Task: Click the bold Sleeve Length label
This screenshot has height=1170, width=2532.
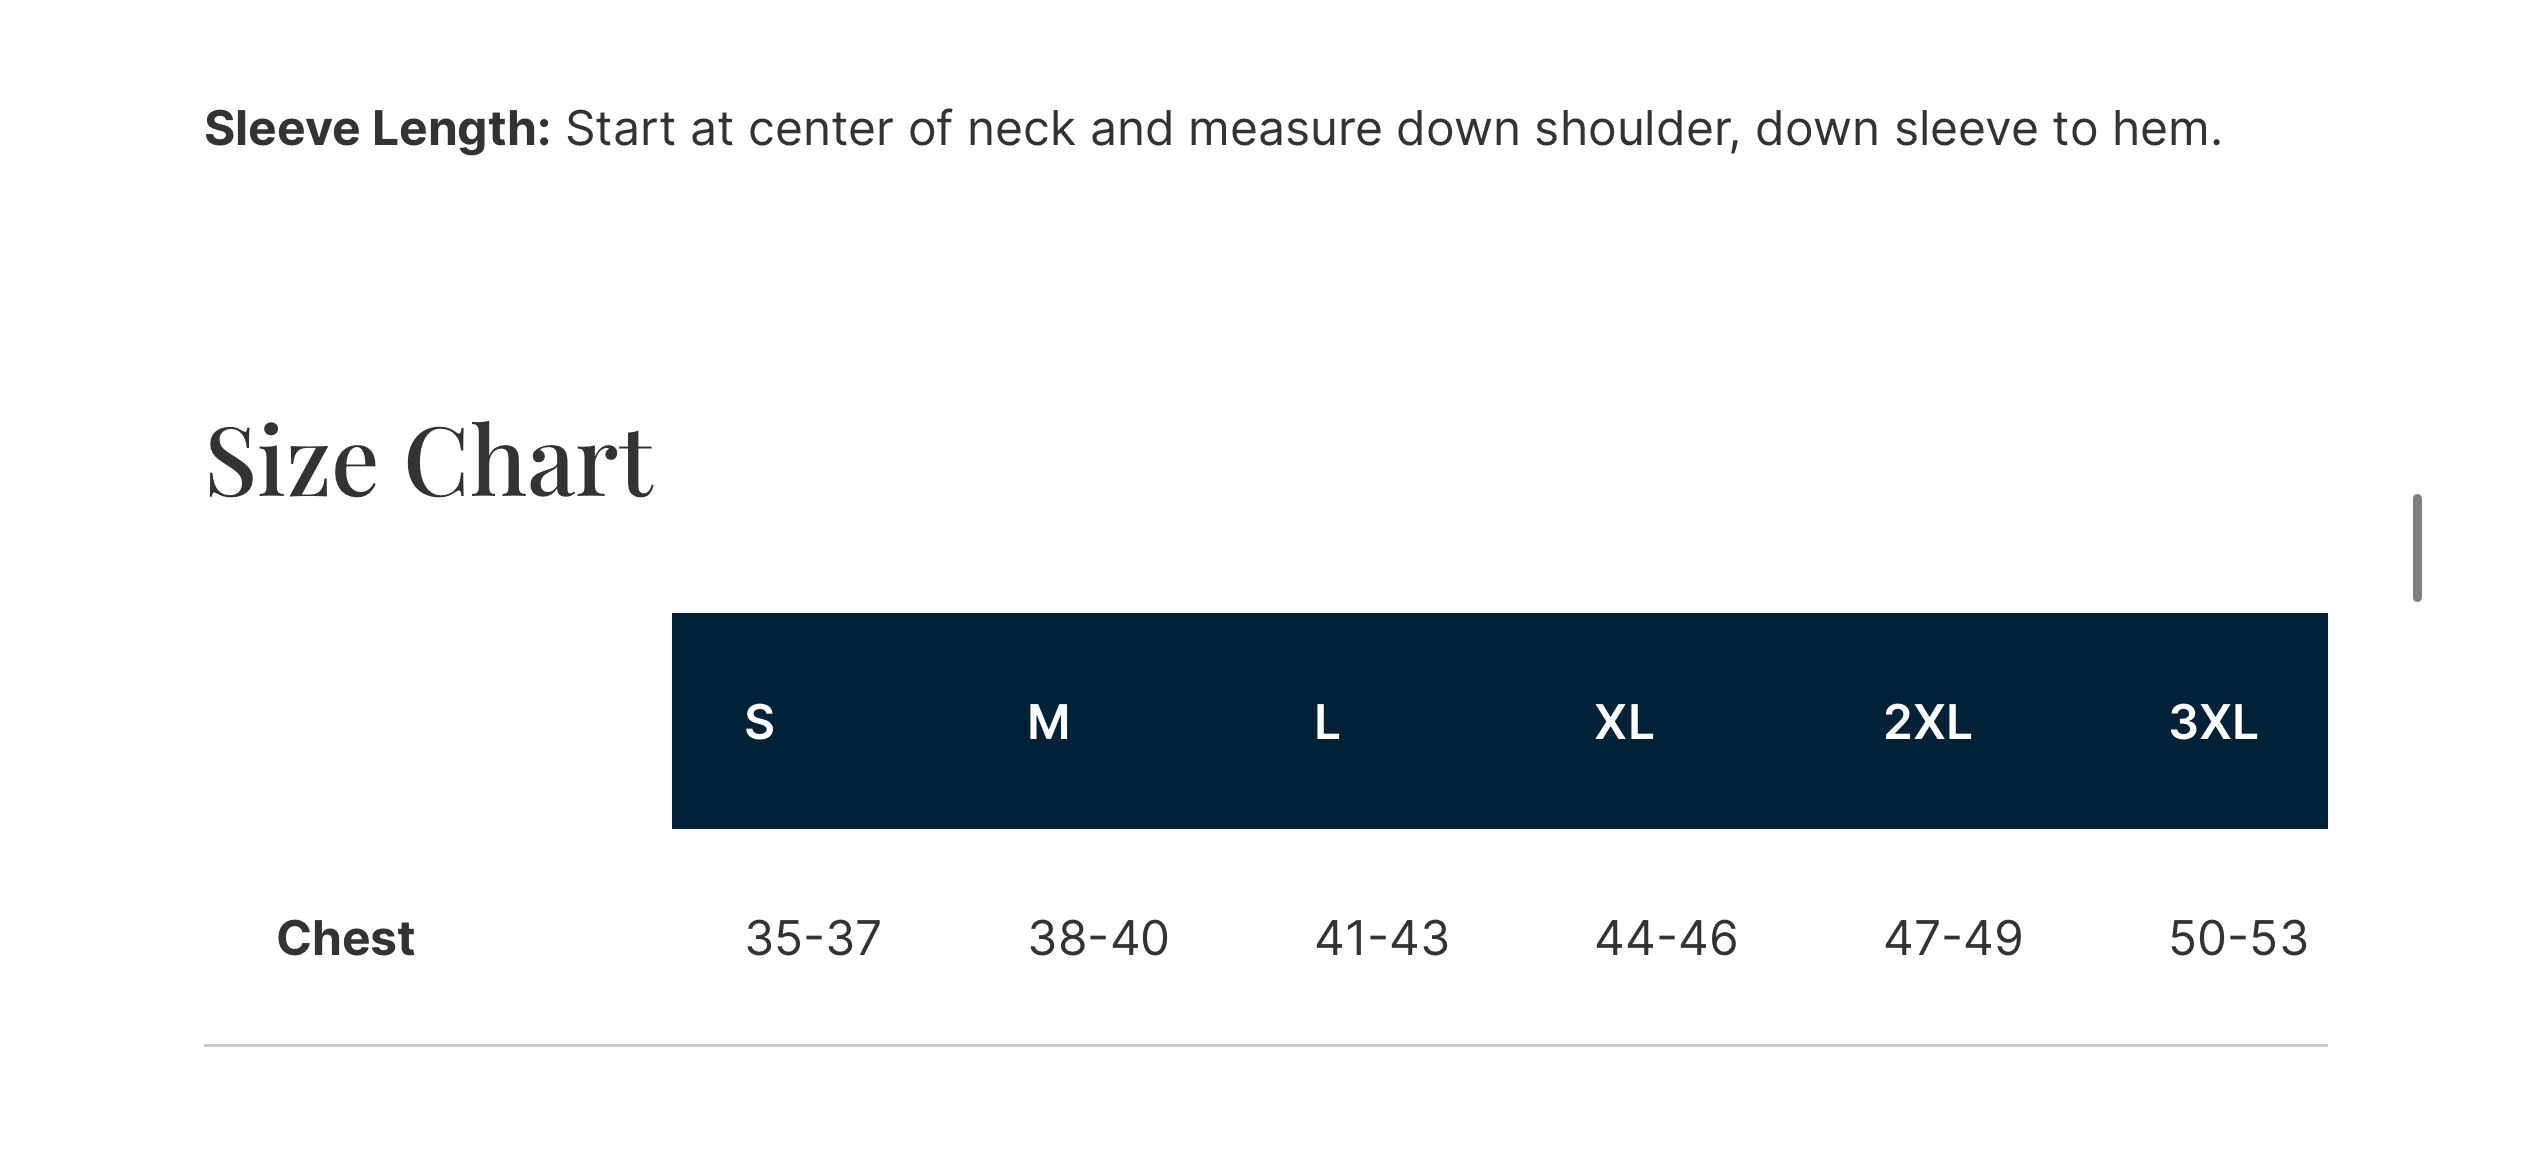Action: coord(377,129)
